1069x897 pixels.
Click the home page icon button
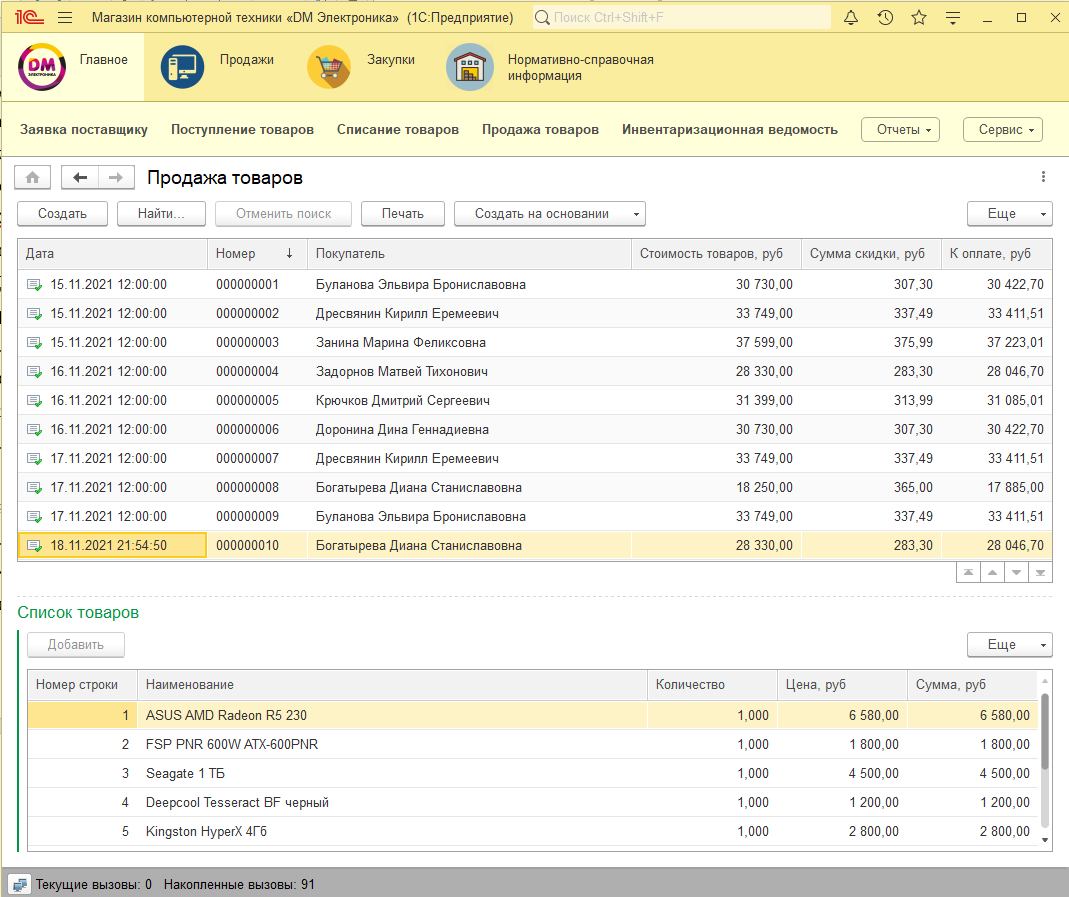[x=33, y=178]
